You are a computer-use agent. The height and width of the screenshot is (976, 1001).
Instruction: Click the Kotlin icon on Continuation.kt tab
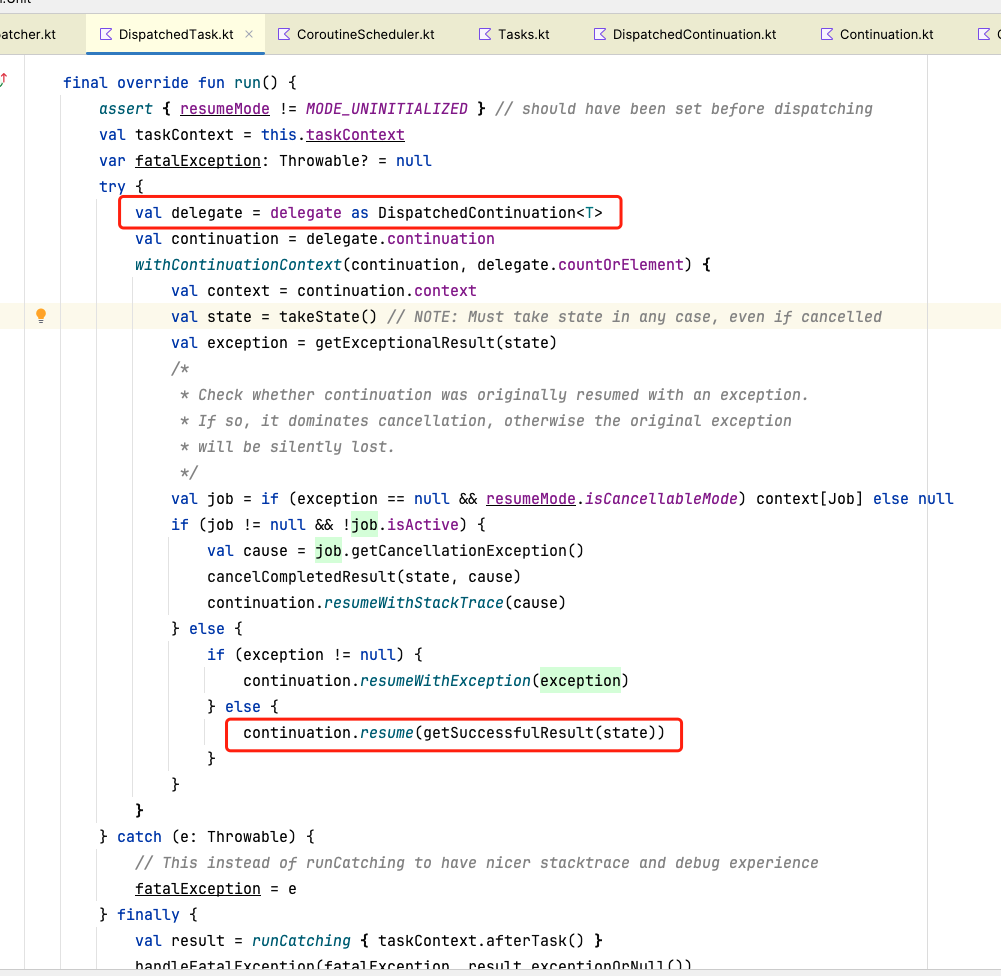pos(827,34)
